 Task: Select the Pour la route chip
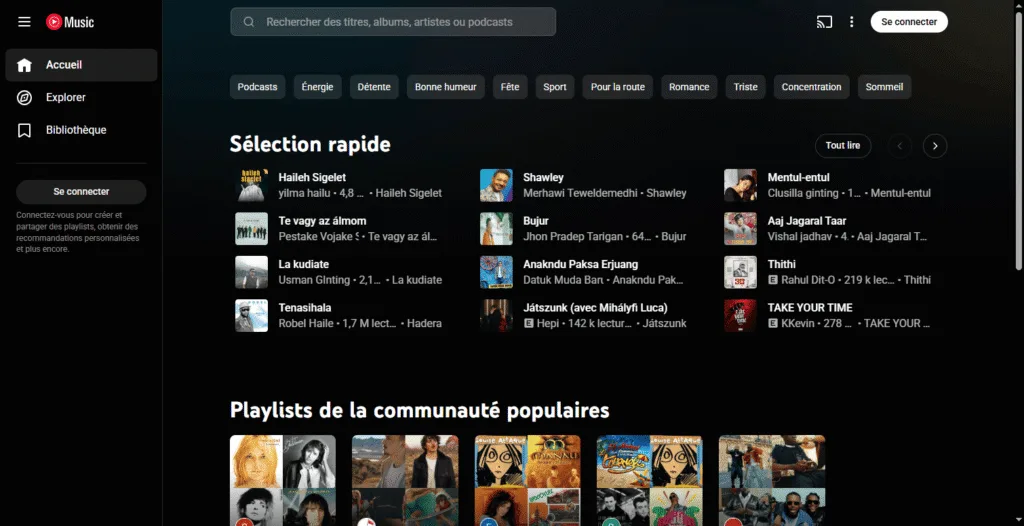[x=618, y=87]
